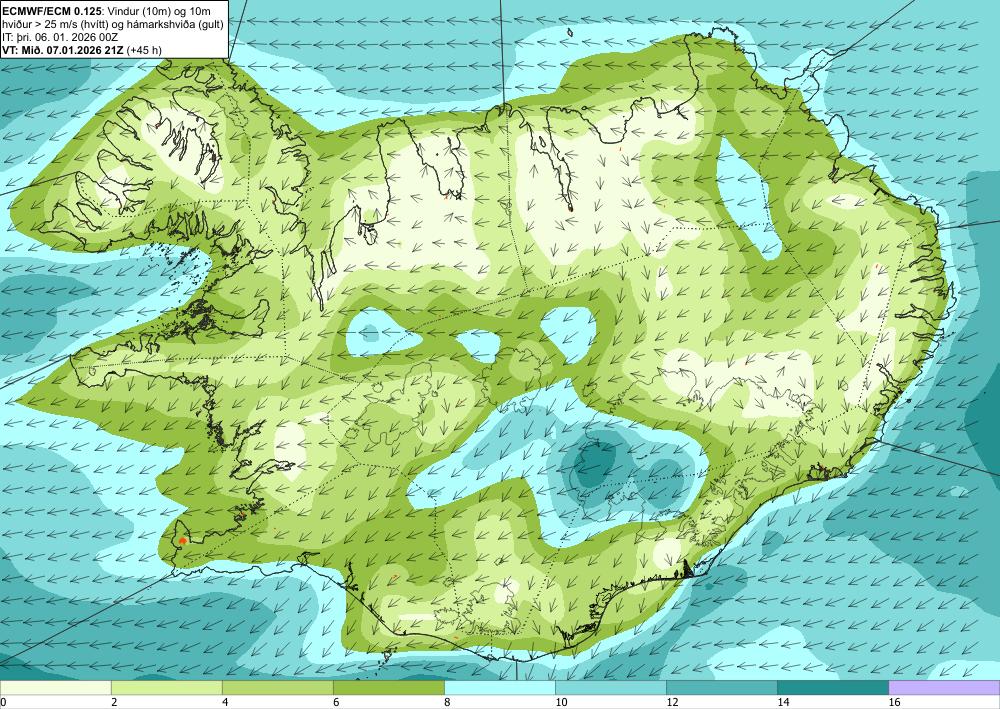Screen dimensions: 1000x709
Task: Click the legend scale label "10"
Action: (561, 702)
